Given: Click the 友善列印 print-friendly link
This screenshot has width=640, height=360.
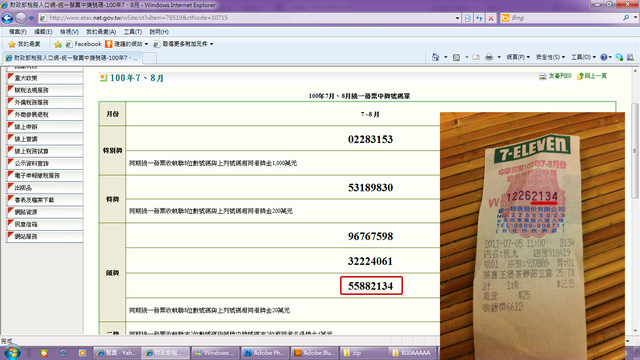Looking at the screenshot, I should pos(555,76).
